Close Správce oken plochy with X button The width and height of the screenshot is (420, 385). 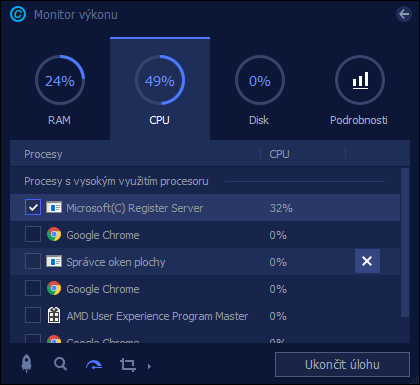pyautogui.click(x=367, y=261)
